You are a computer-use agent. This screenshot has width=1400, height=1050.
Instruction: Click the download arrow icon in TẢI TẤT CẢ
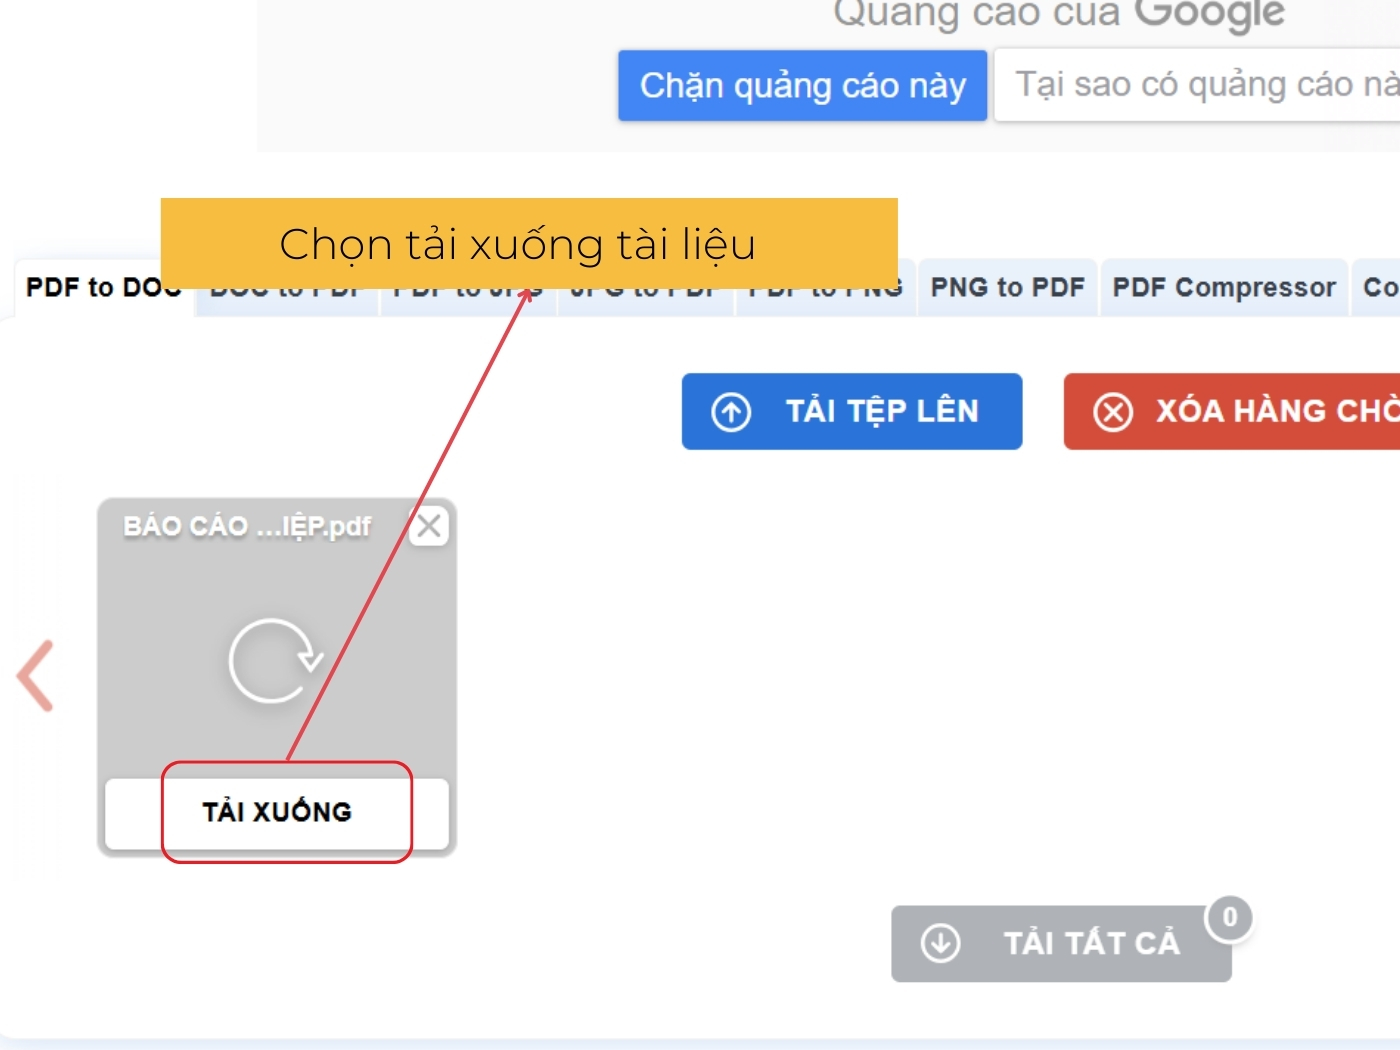[x=940, y=943]
